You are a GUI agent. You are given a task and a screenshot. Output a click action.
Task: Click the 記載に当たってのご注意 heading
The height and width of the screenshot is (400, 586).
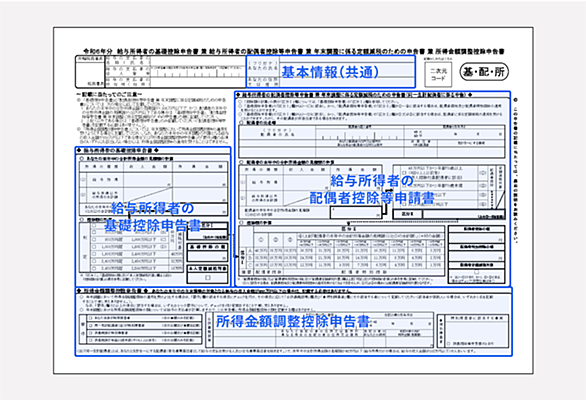pyautogui.click(x=108, y=95)
